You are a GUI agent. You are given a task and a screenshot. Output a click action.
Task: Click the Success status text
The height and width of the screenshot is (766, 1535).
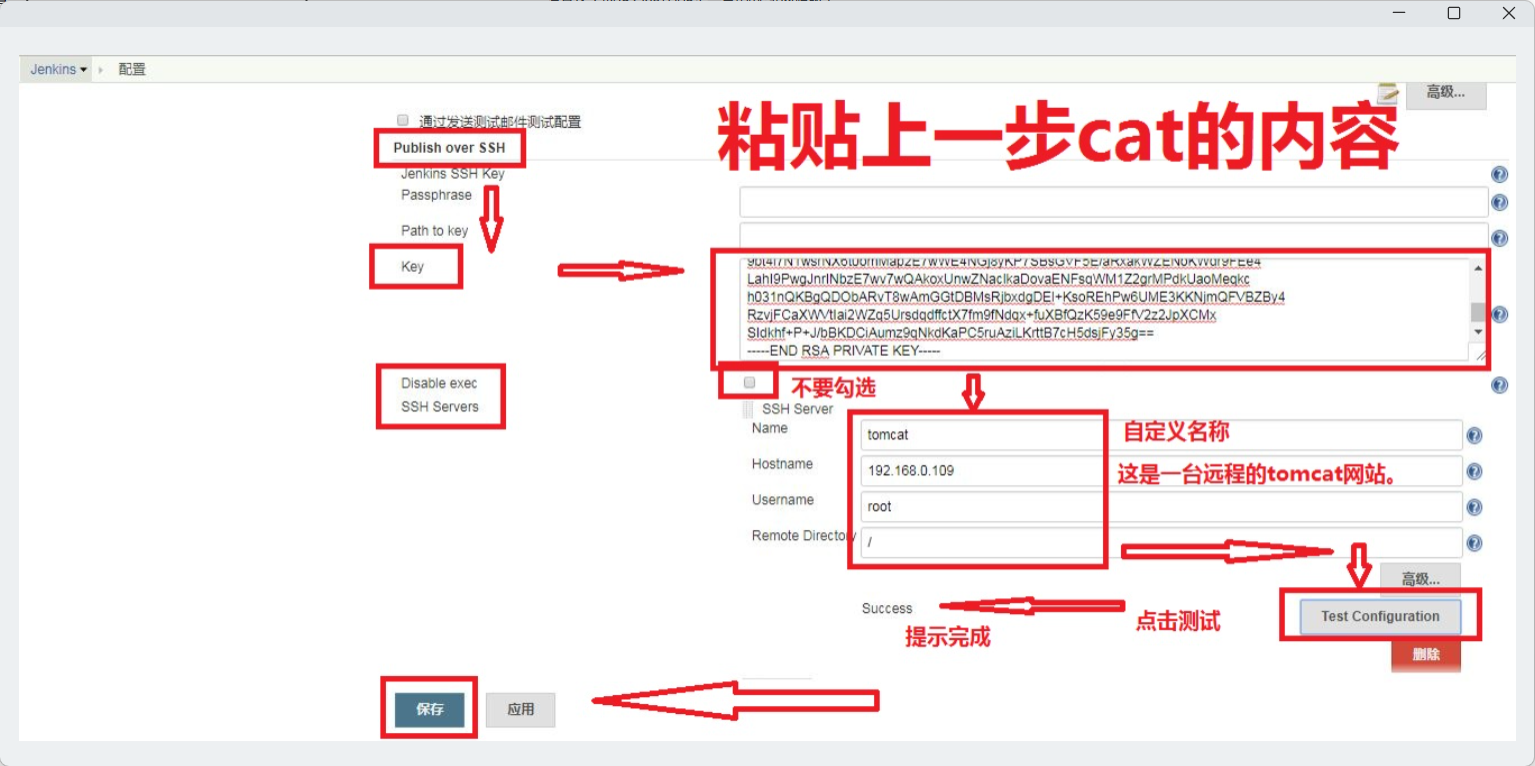887,608
